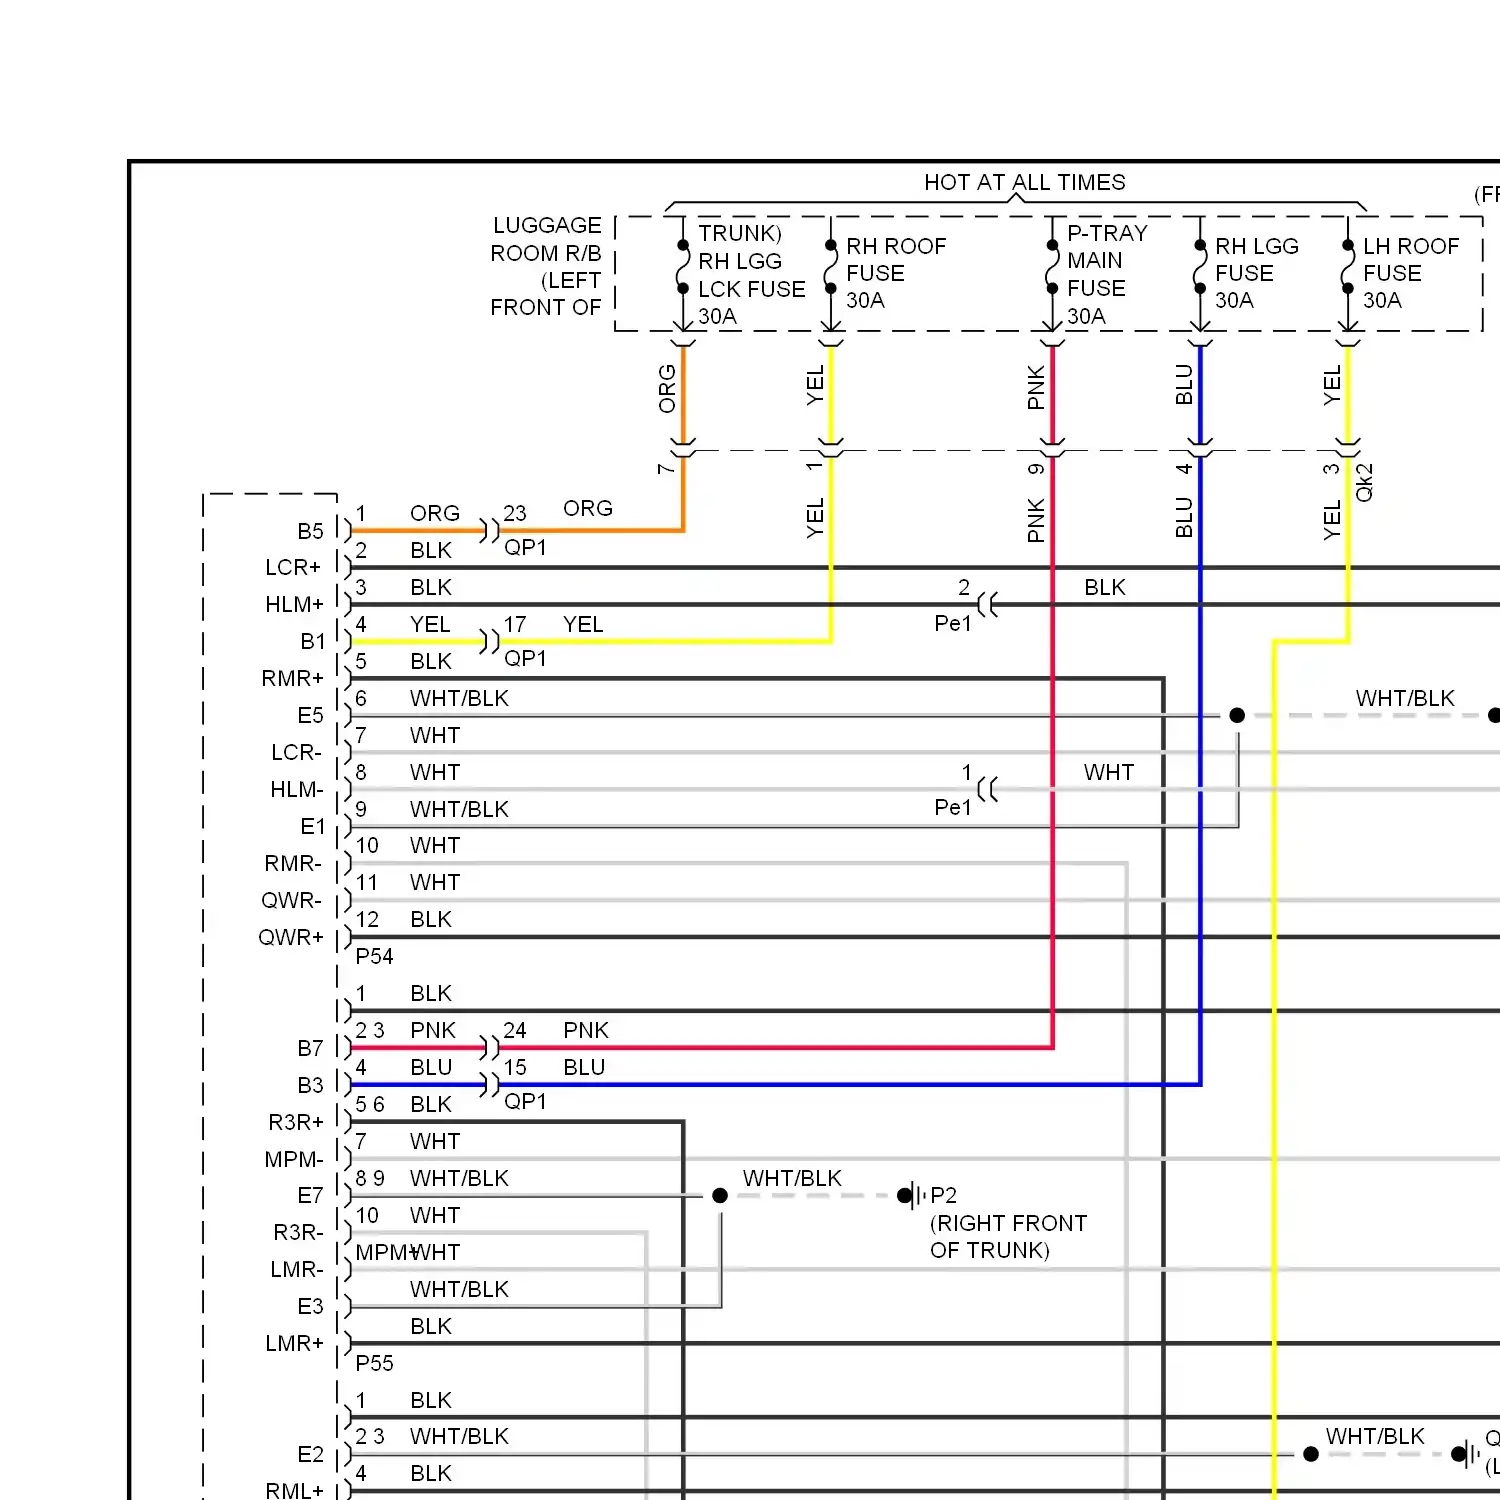Select the Pe1 label at pin 2 BLK
This screenshot has width=1500, height=1500.
click(x=952, y=624)
